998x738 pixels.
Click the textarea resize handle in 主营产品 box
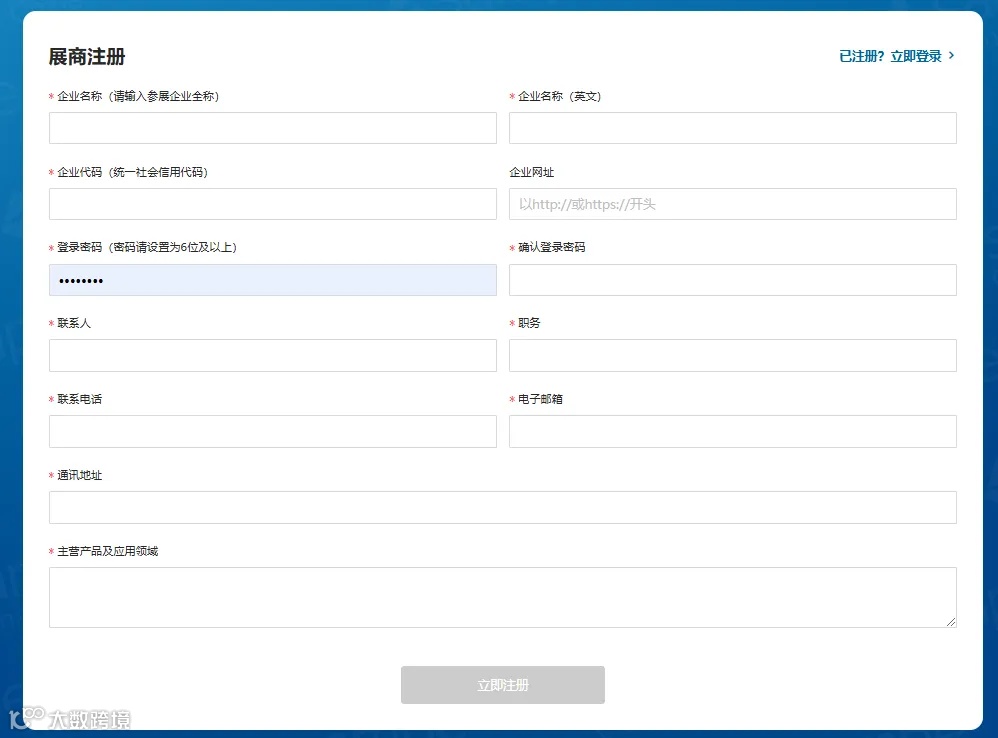951,622
